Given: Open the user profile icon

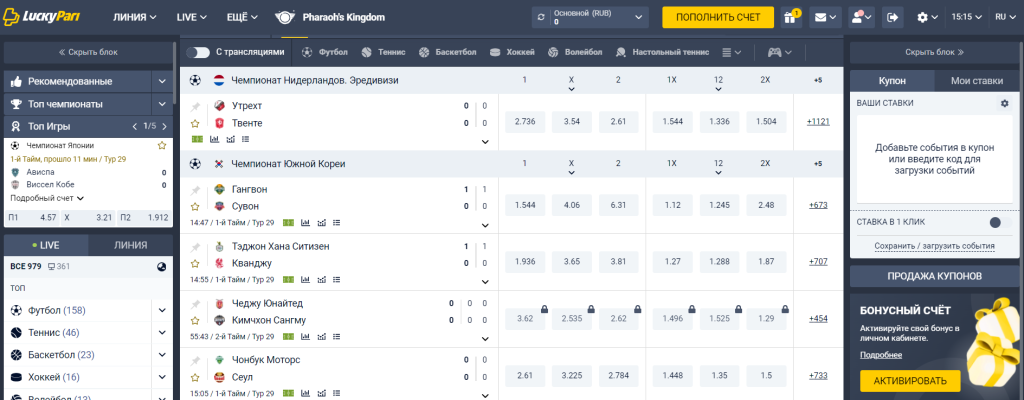Looking at the screenshot, I should (x=861, y=17).
